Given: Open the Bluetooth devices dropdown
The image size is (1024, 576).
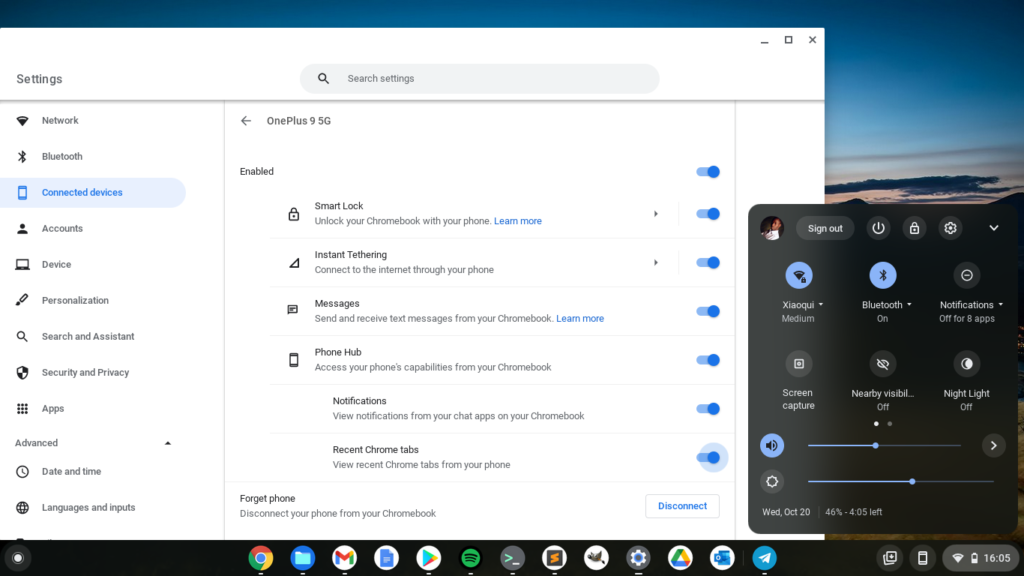Looking at the screenshot, I should click(x=886, y=305).
